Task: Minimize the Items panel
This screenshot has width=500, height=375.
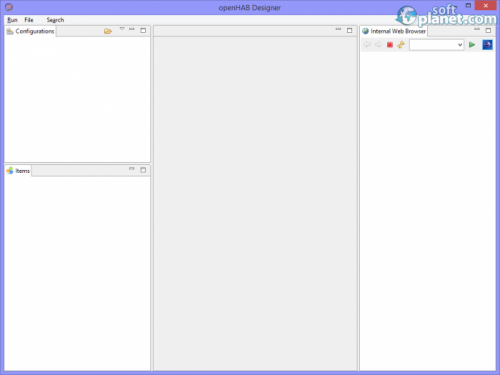Action: [x=132, y=169]
